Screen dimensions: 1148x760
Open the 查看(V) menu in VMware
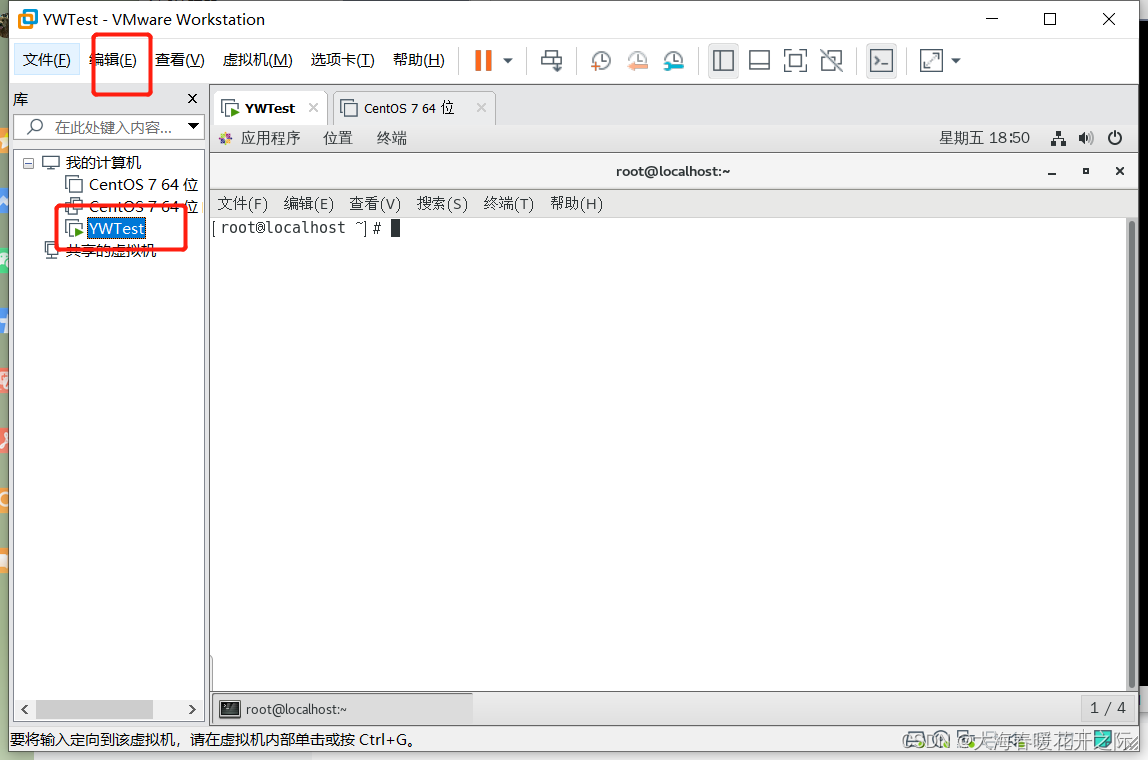[x=179, y=60]
